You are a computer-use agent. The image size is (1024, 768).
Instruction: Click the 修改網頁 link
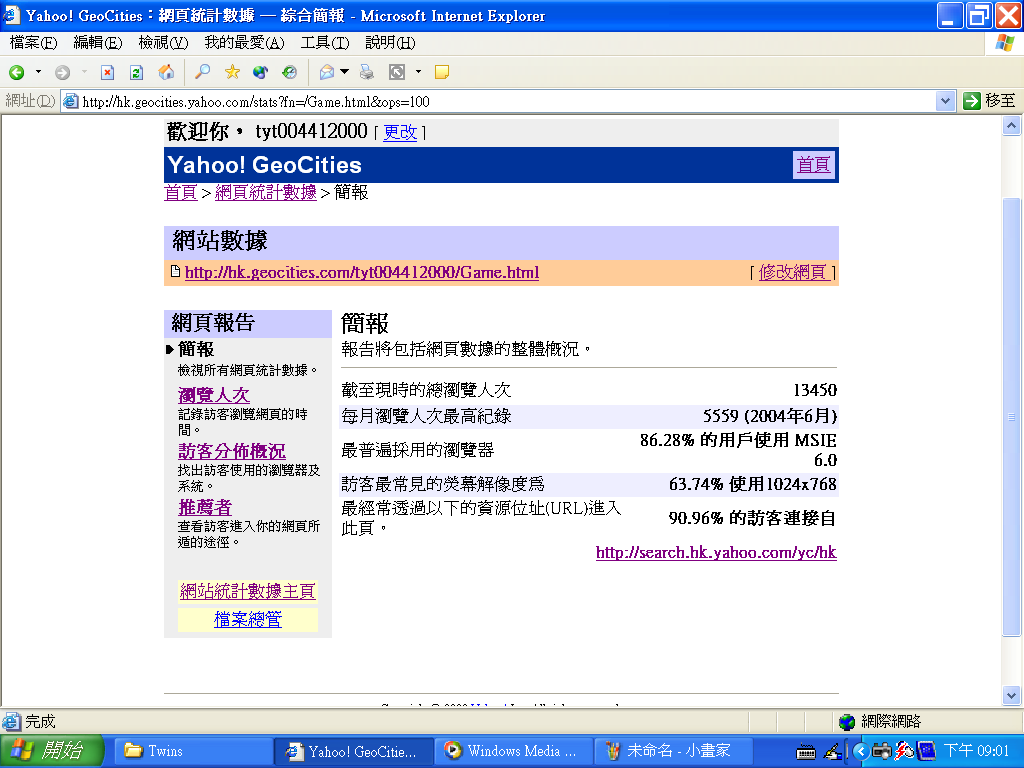793,272
